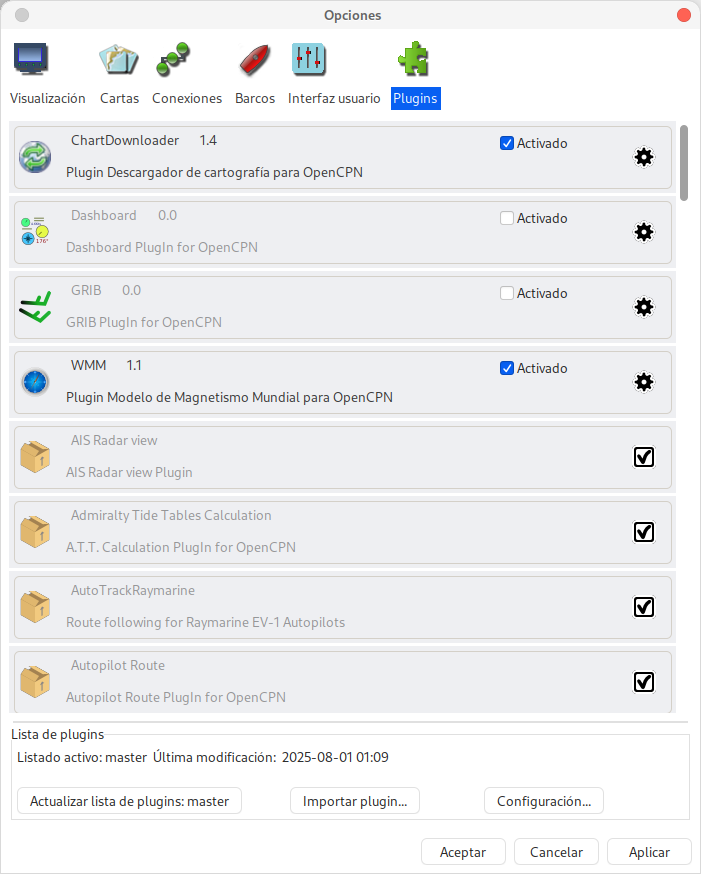Click the AutoTrackRaymarine title text
701x874 pixels.
[x=133, y=590]
